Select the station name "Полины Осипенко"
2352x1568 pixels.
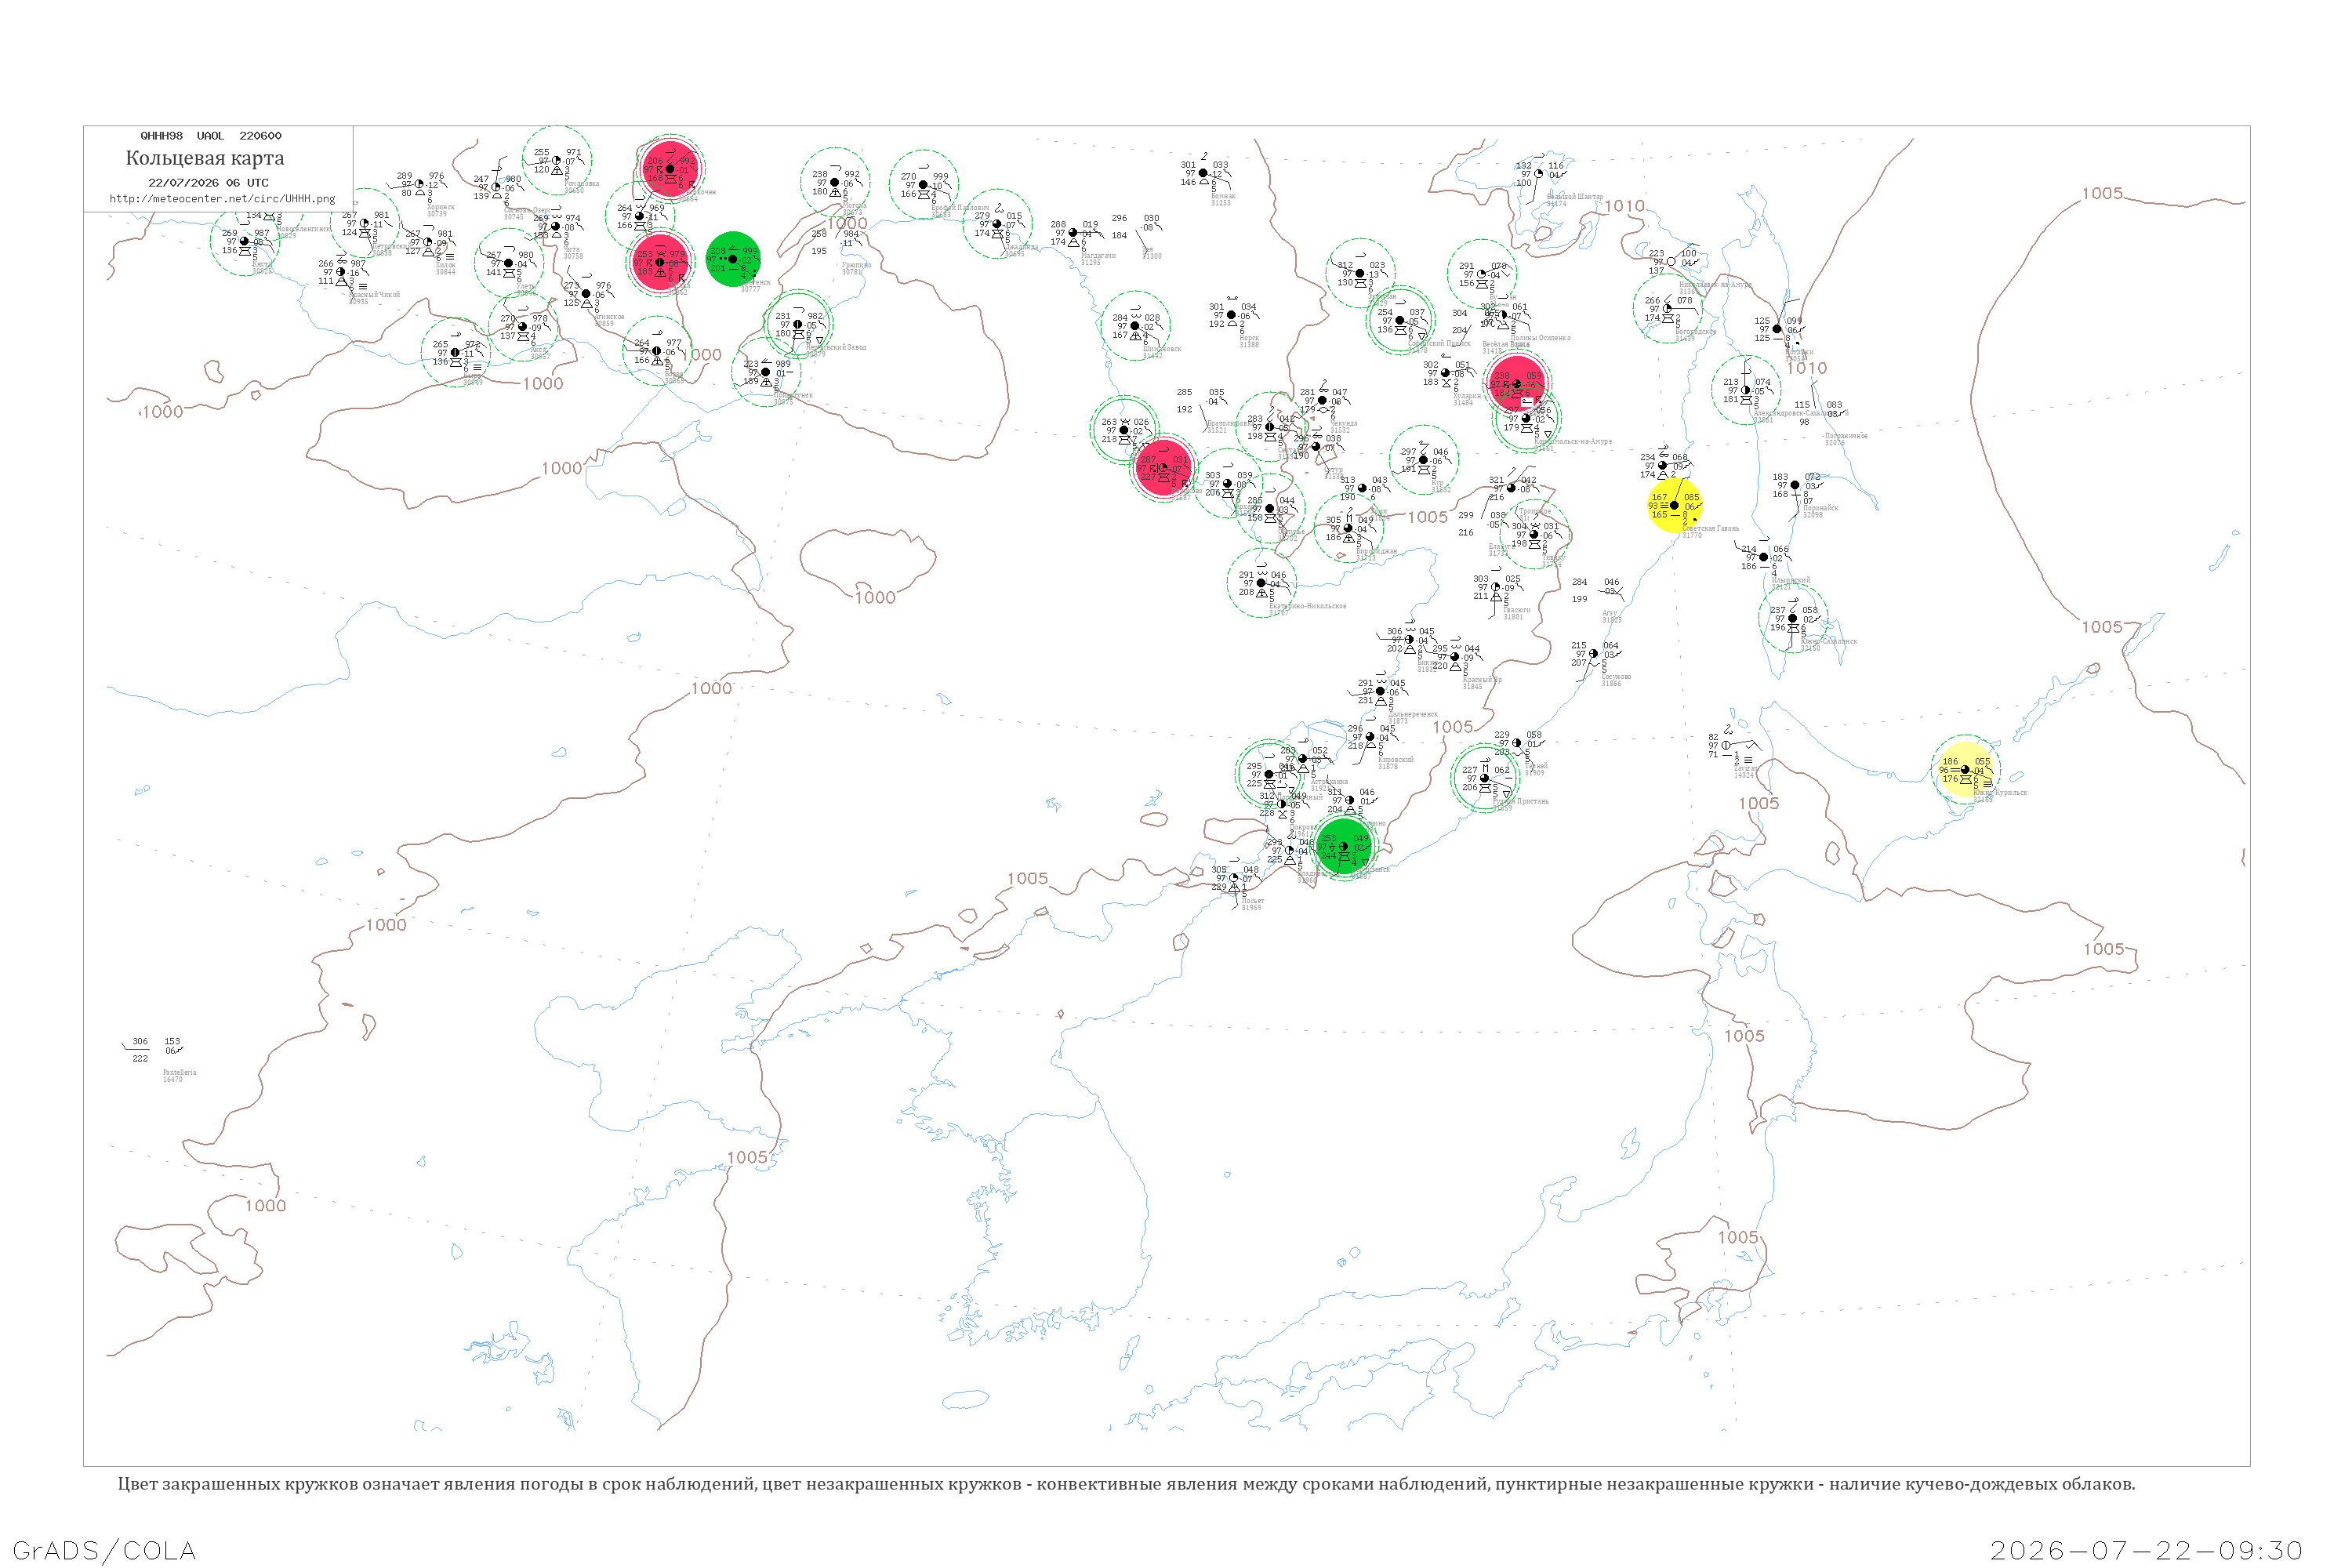(x=1540, y=338)
